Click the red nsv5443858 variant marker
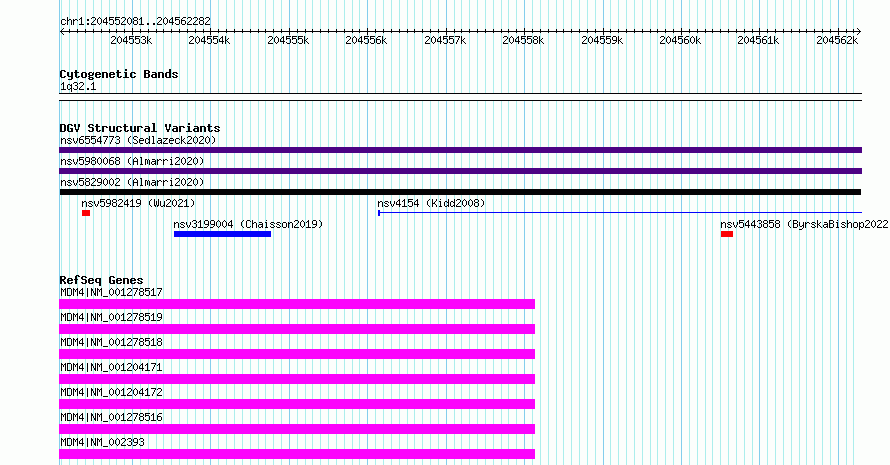 tap(727, 234)
